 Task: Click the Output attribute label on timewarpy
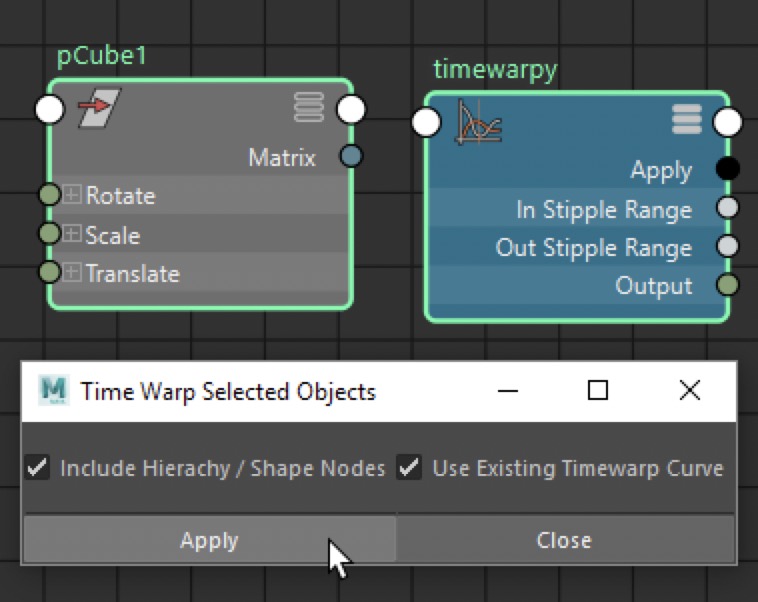pos(654,286)
